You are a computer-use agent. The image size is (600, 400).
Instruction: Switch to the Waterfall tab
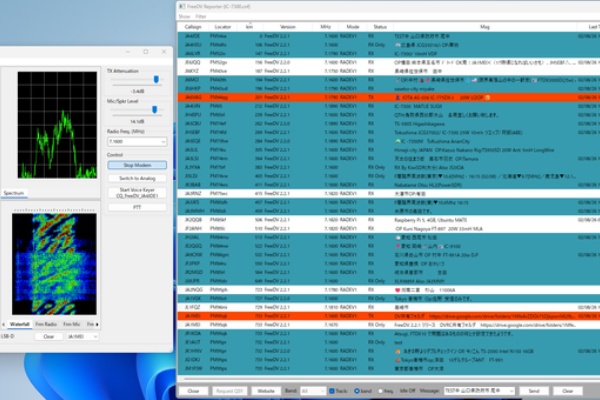(x=20, y=324)
